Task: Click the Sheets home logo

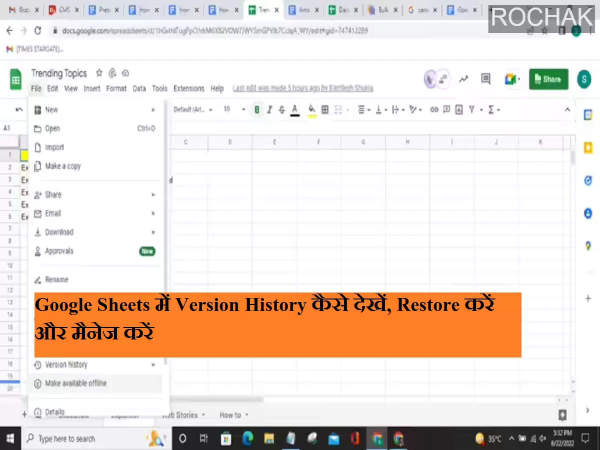Action: point(16,79)
